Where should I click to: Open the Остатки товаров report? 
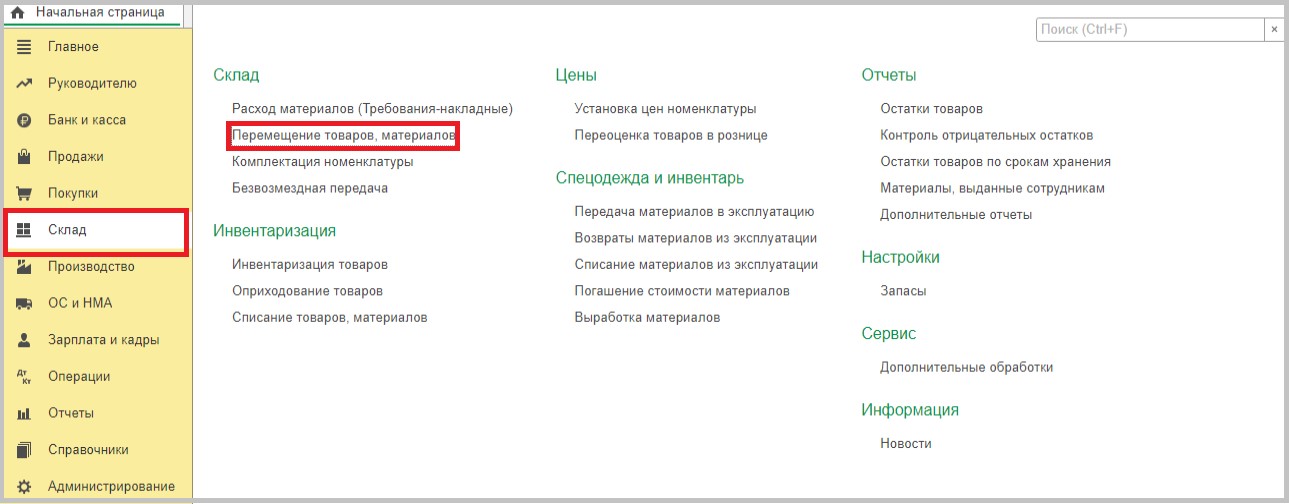[x=931, y=108]
